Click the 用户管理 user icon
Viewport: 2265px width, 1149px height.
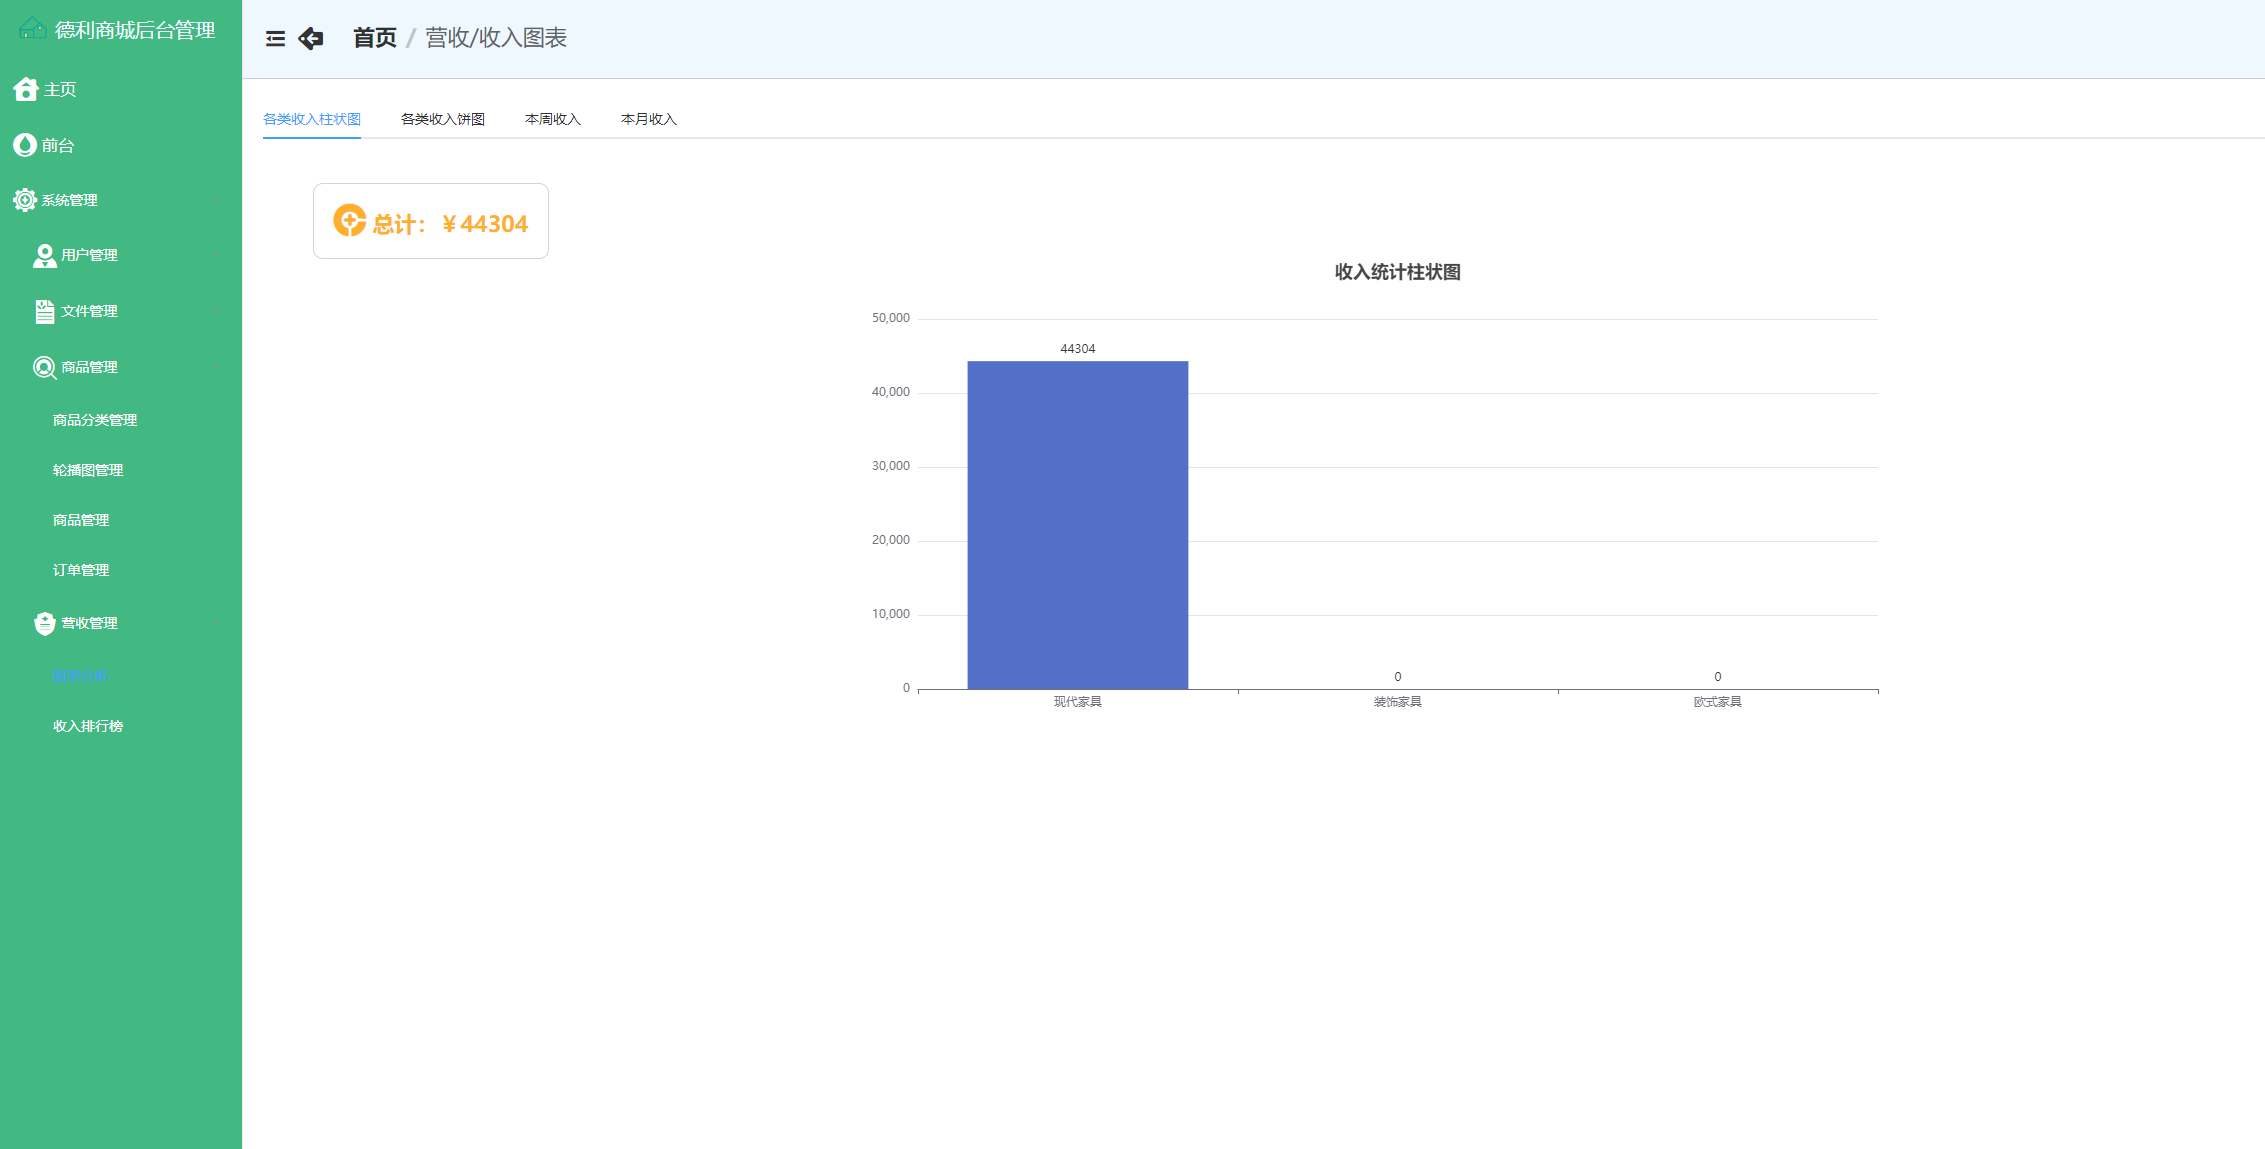(x=45, y=256)
